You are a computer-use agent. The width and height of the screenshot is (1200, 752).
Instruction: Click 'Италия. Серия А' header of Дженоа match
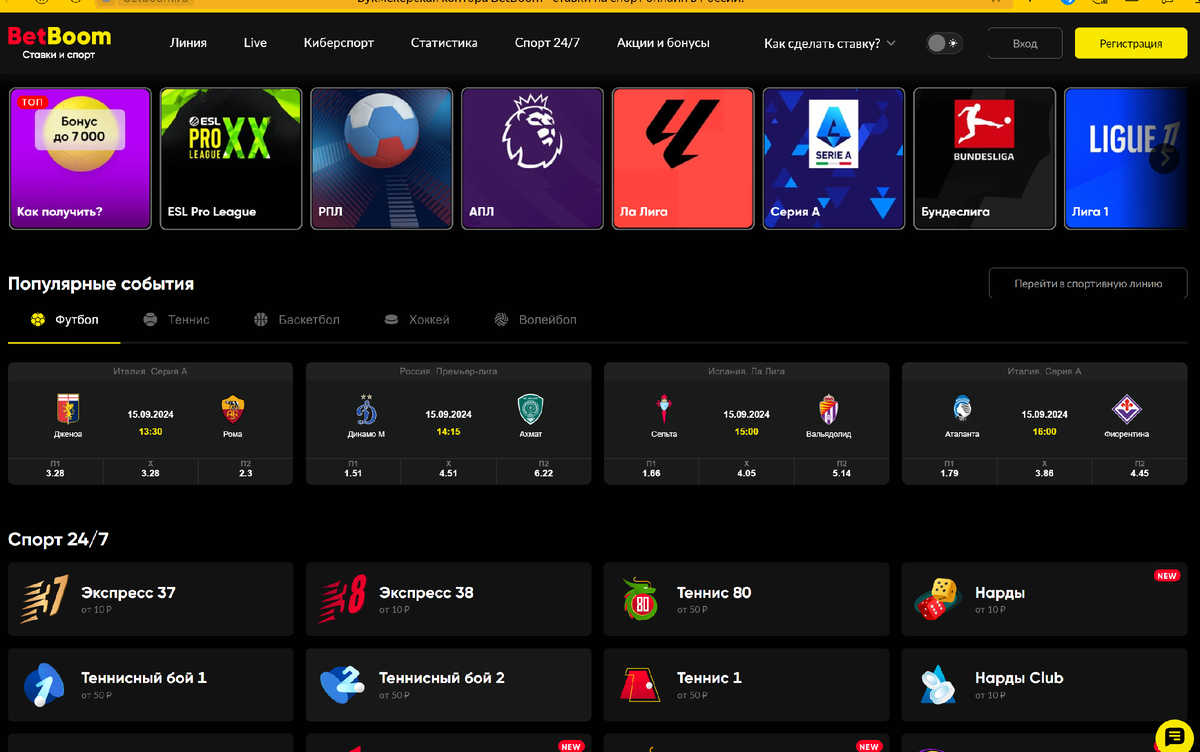(x=150, y=371)
